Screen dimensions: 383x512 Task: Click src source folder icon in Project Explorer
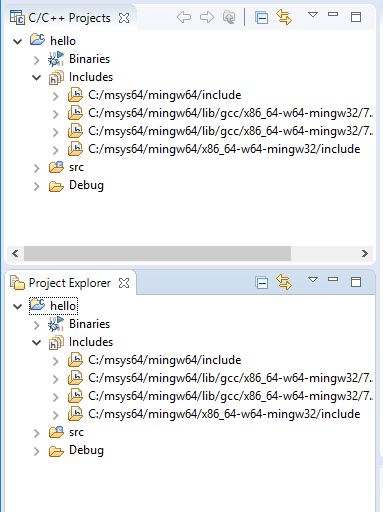tap(56, 432)
